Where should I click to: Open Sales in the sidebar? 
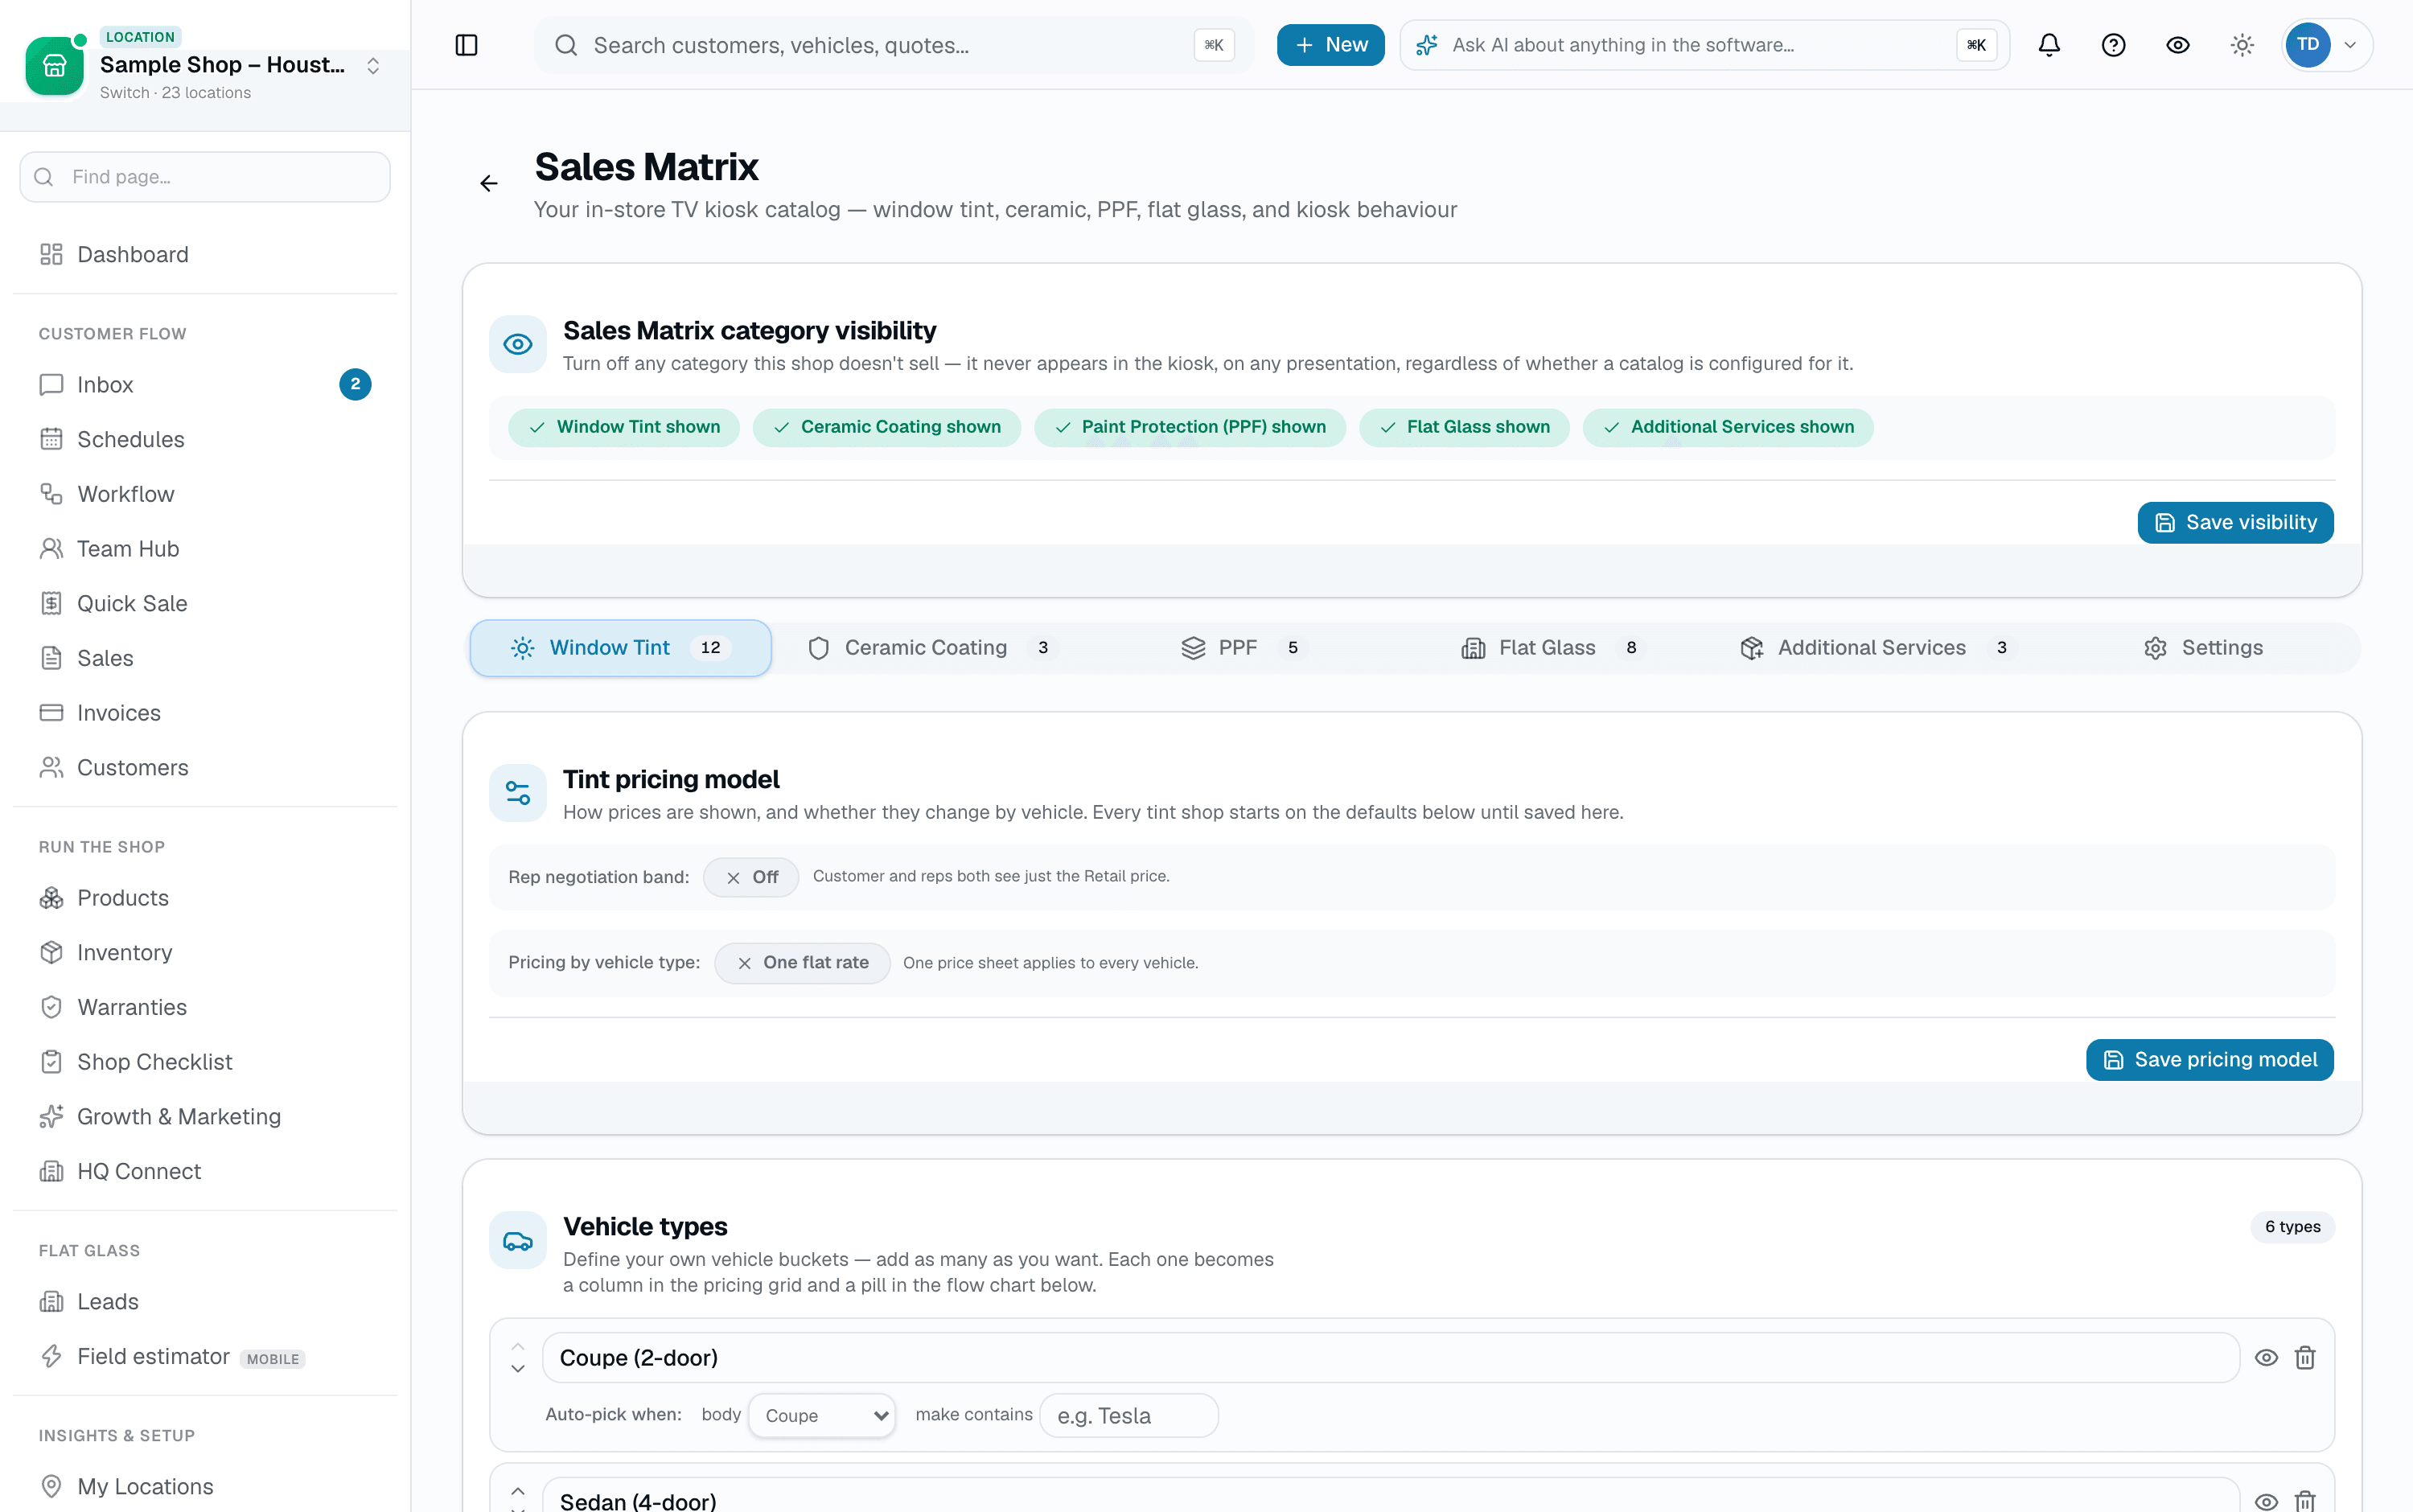tap(205, 658)
